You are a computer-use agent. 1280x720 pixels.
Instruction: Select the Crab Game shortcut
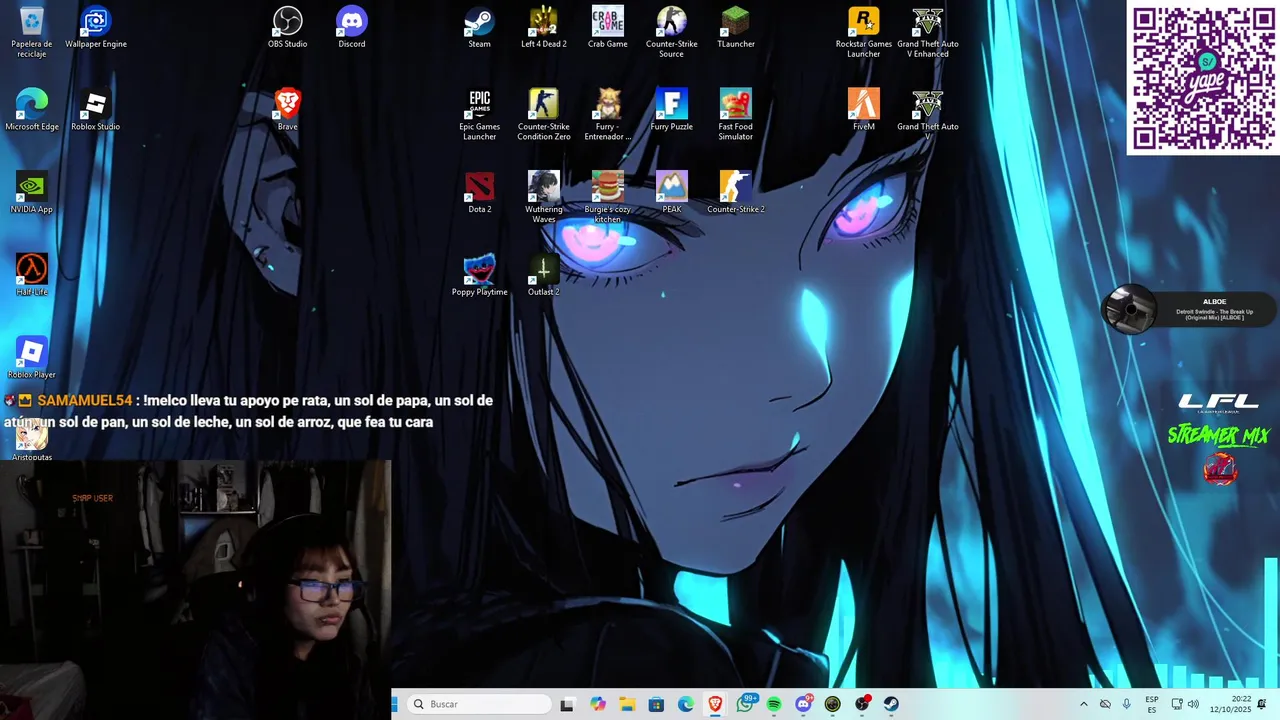pyautogui.click(x=608, y=27)
